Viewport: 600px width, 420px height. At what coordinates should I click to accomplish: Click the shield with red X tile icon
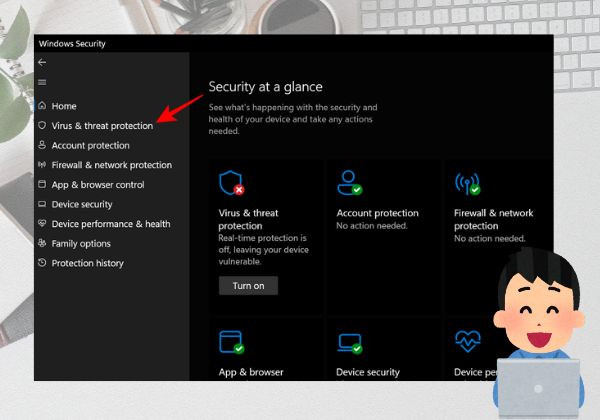pos(232,183)
